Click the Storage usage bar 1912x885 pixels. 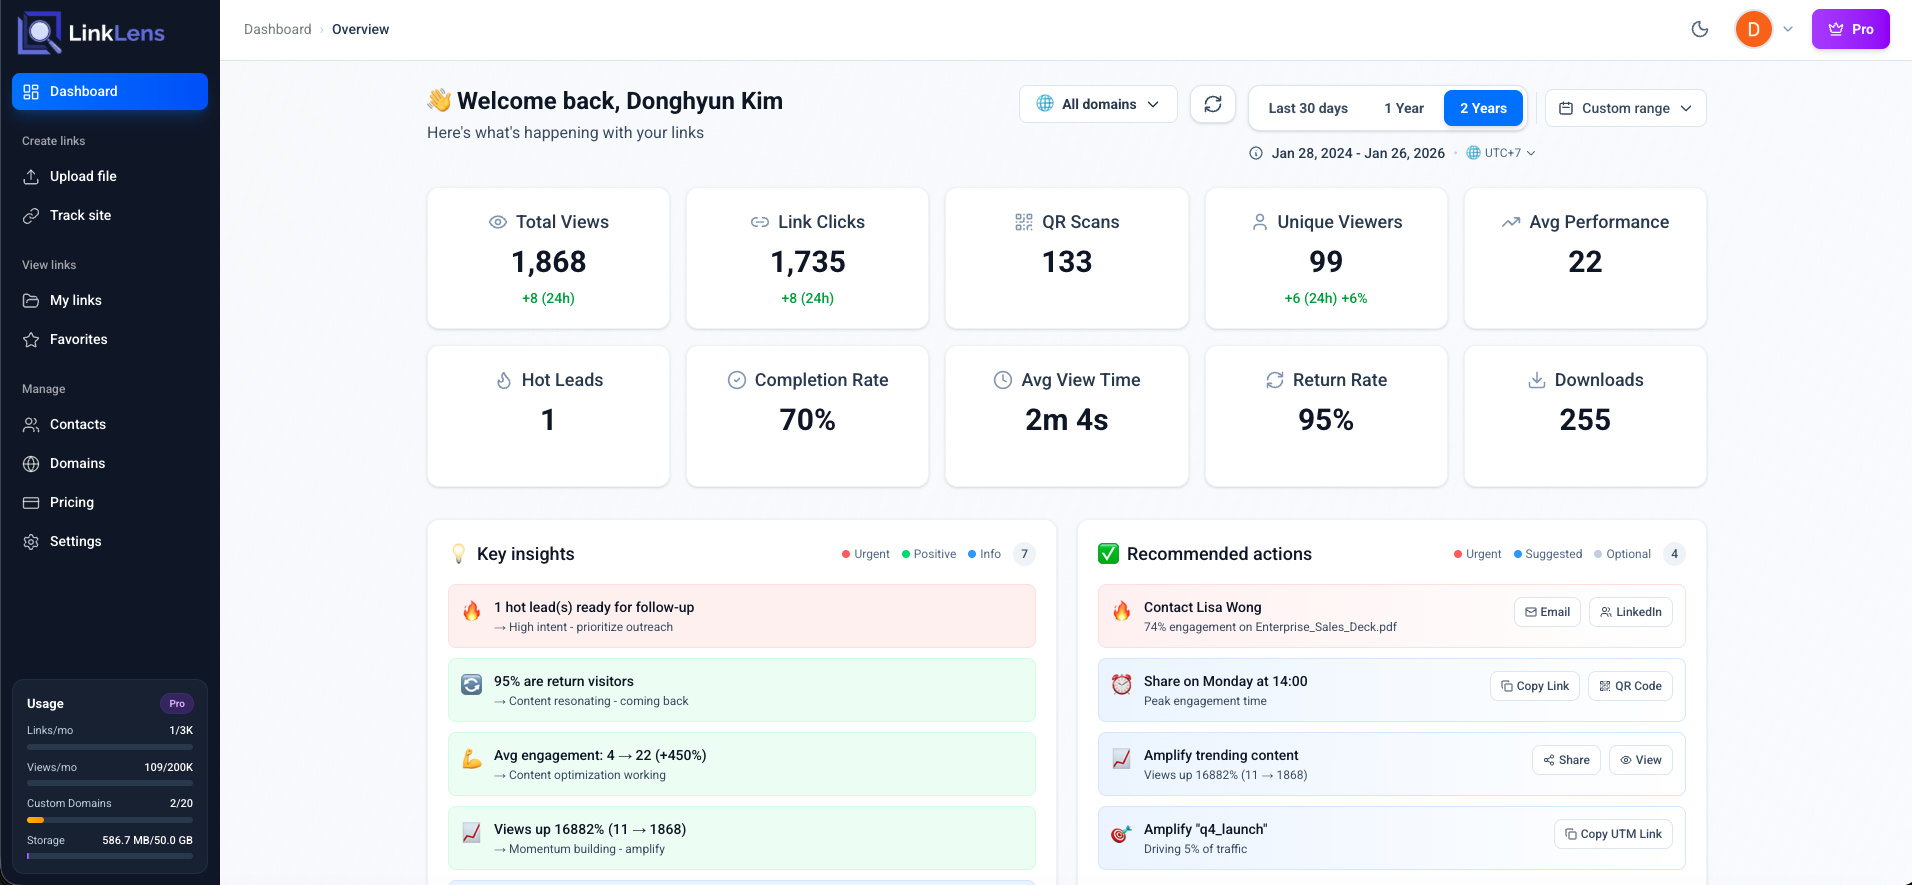(110, 856)
